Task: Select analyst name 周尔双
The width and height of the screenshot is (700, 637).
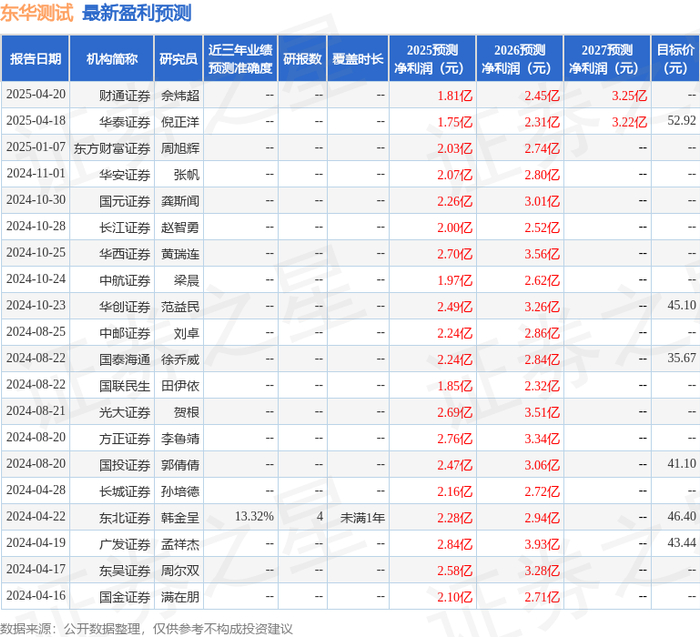Action: point(180,570)
